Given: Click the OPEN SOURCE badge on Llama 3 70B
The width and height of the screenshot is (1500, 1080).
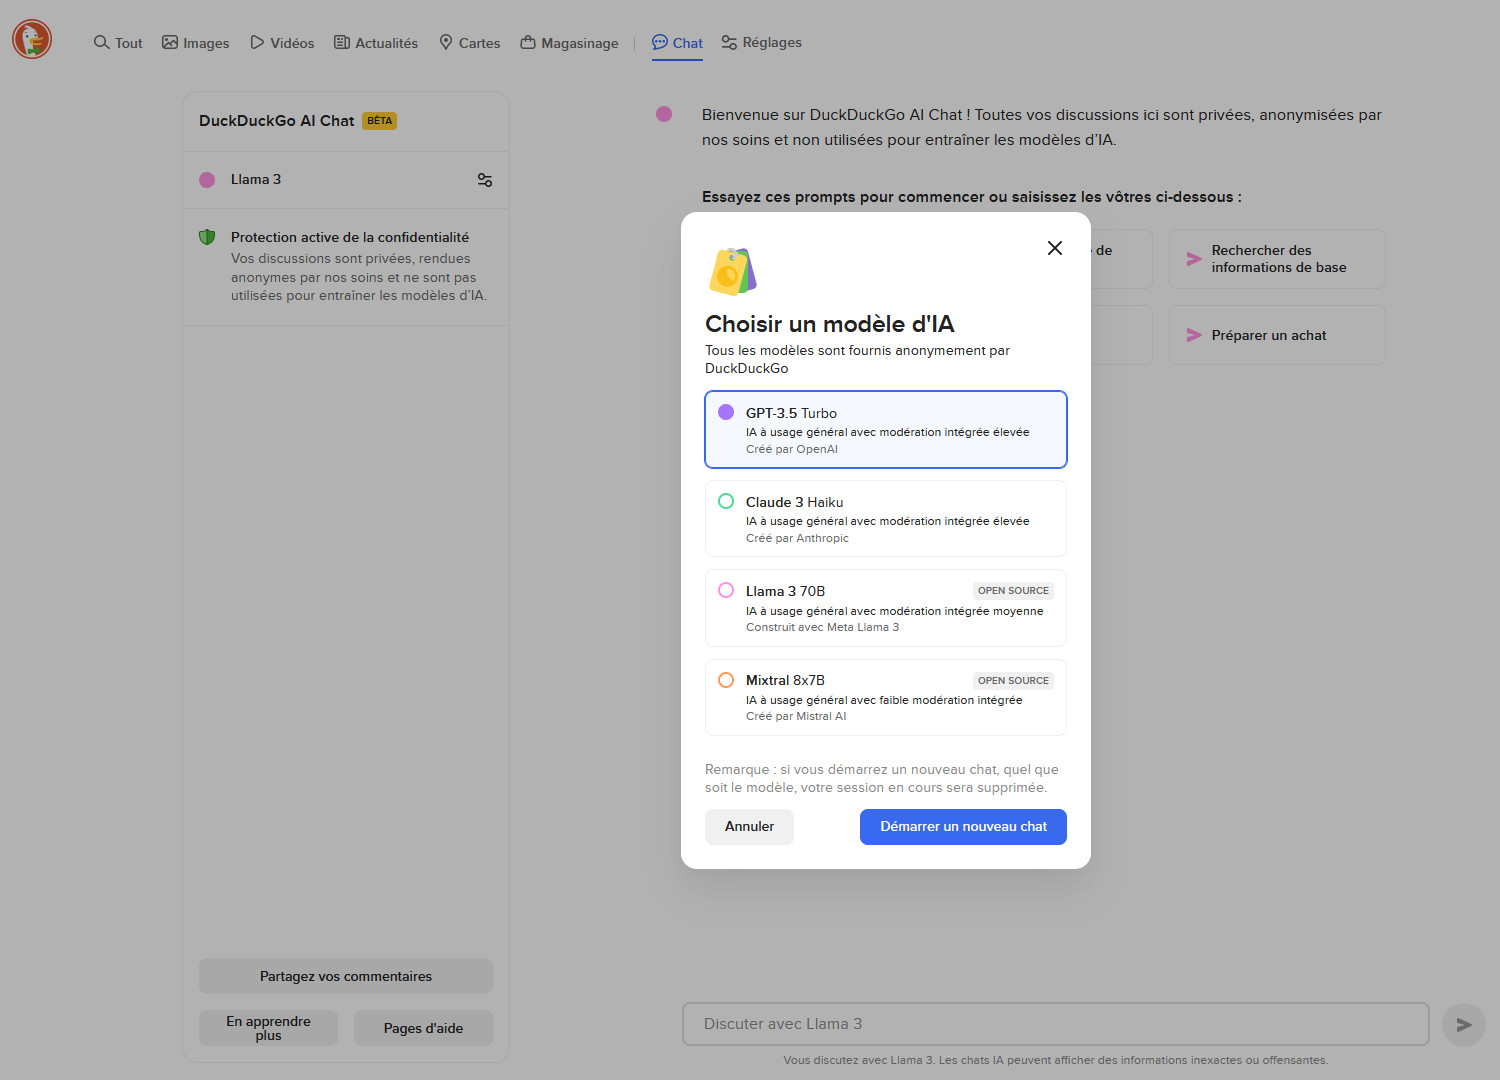Looking at the screenshot, I should tap(1013, 591).
